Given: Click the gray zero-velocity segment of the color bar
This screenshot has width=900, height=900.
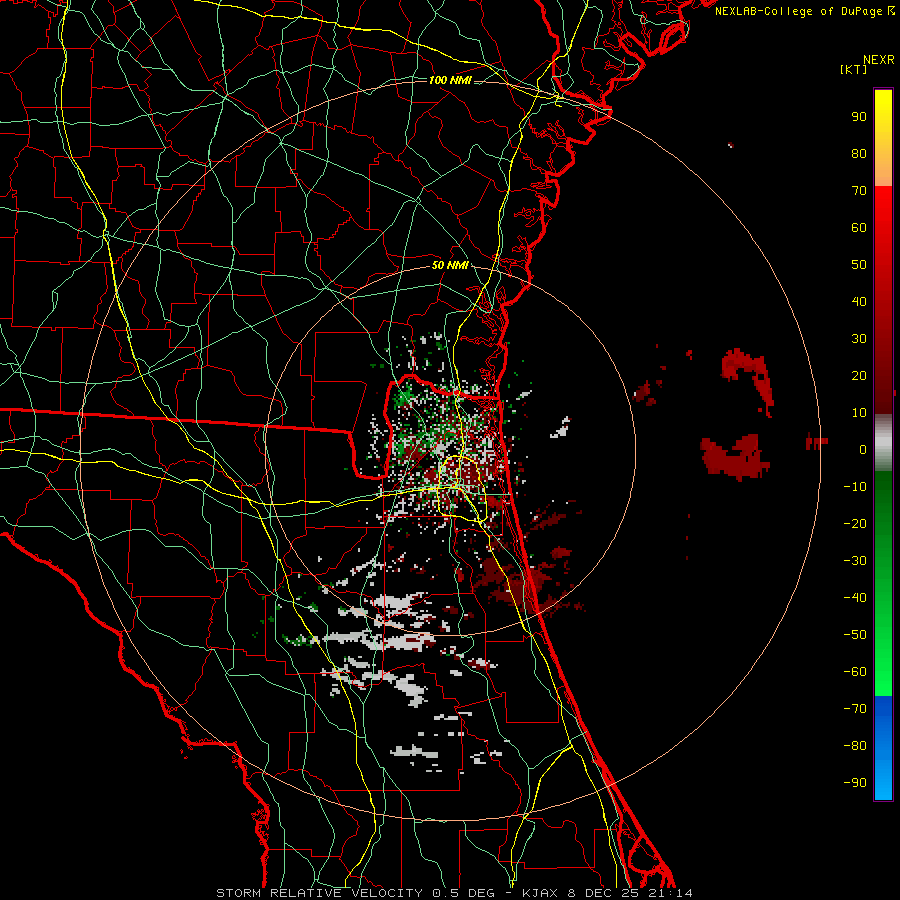Looking at the screenshot, I should (883, 443).
